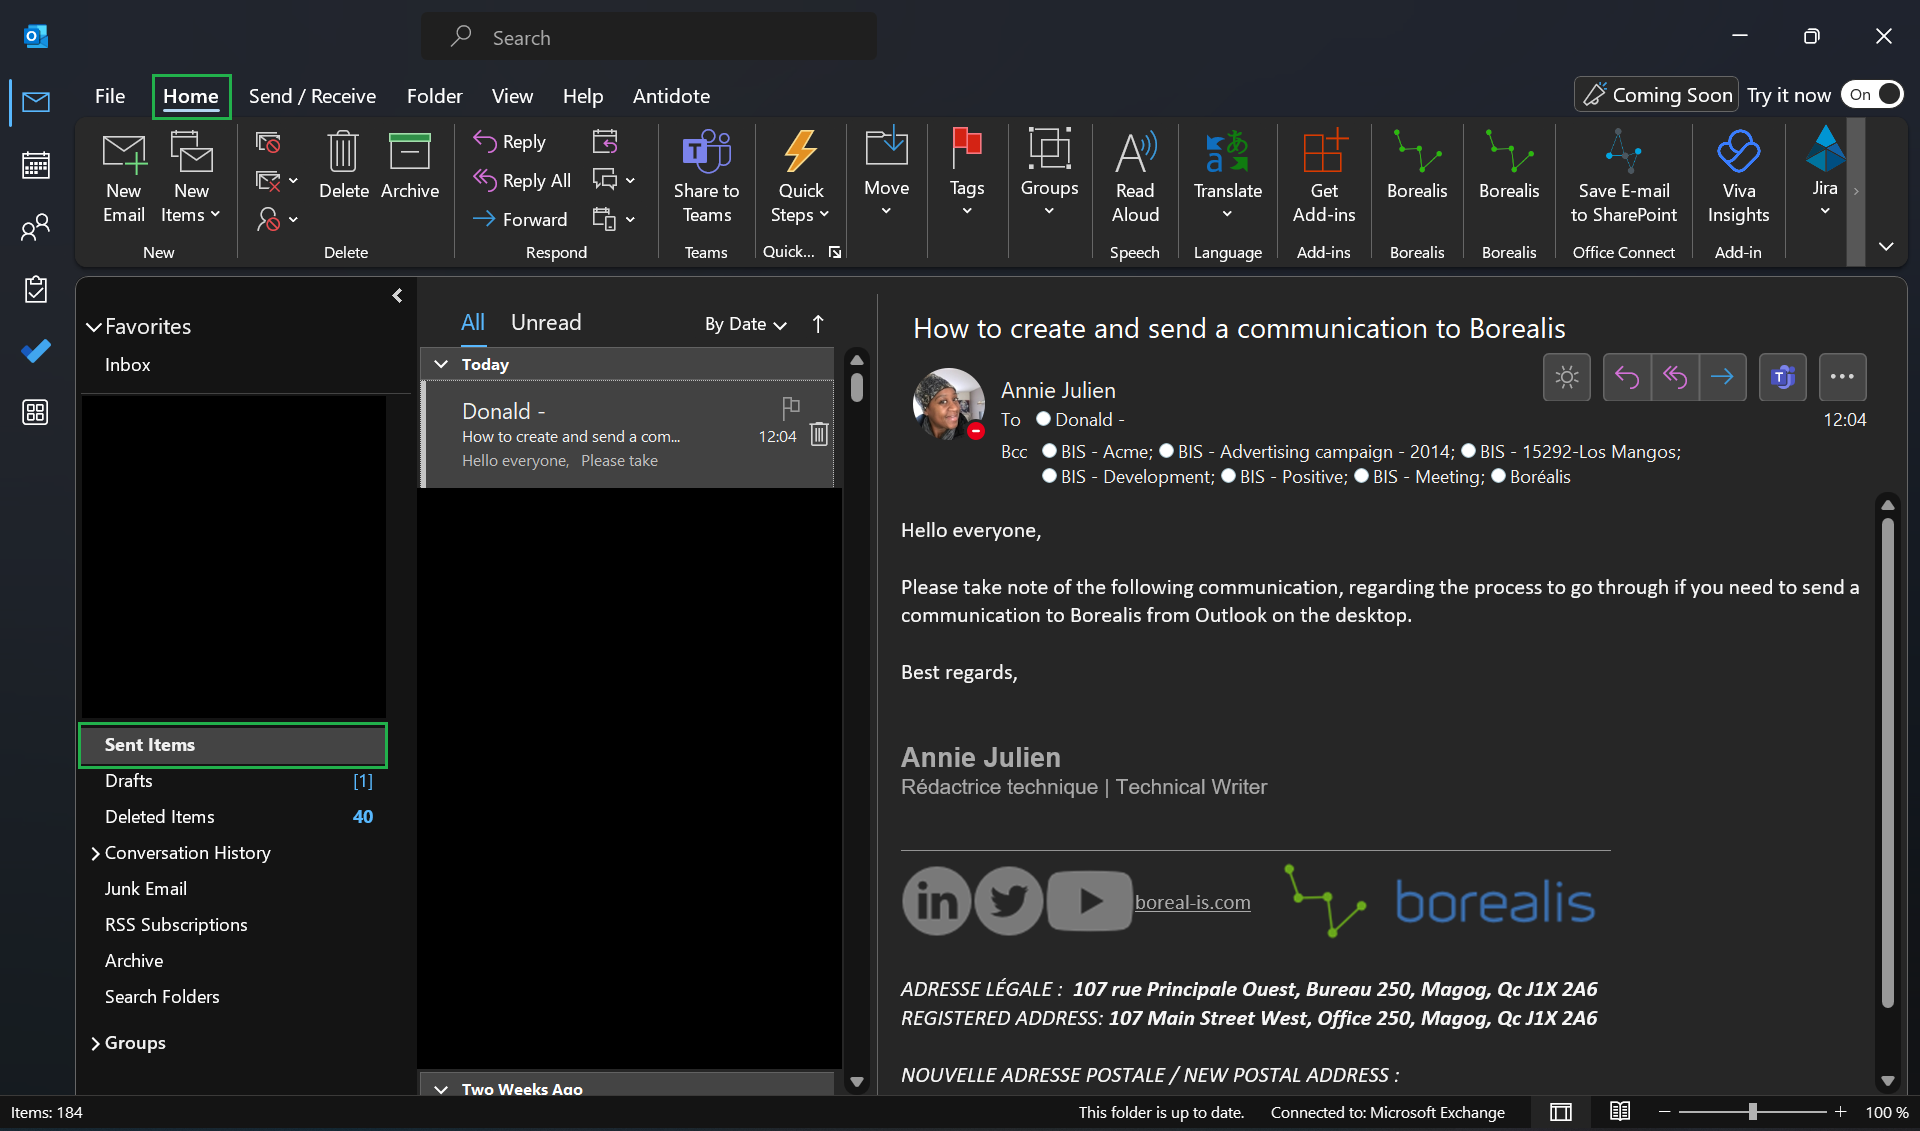Collapse the ribbon with the chevron
Image resolution: width=1920 pixels, height=1131 pixels.
point(1886,246)
